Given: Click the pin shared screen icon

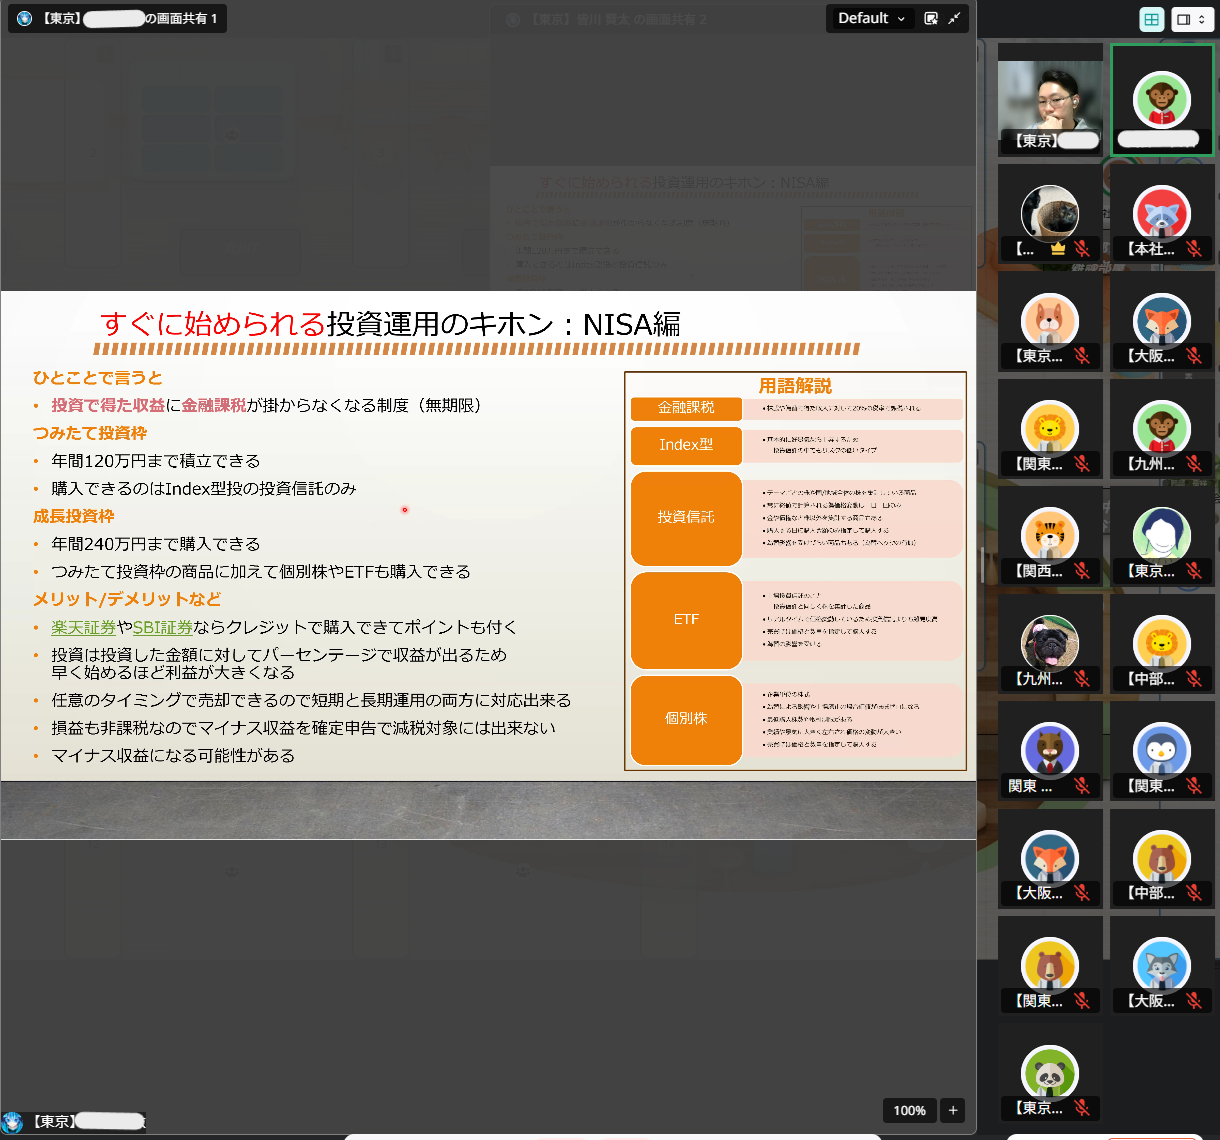Looking at the screenshot, I should pos(931,18).
